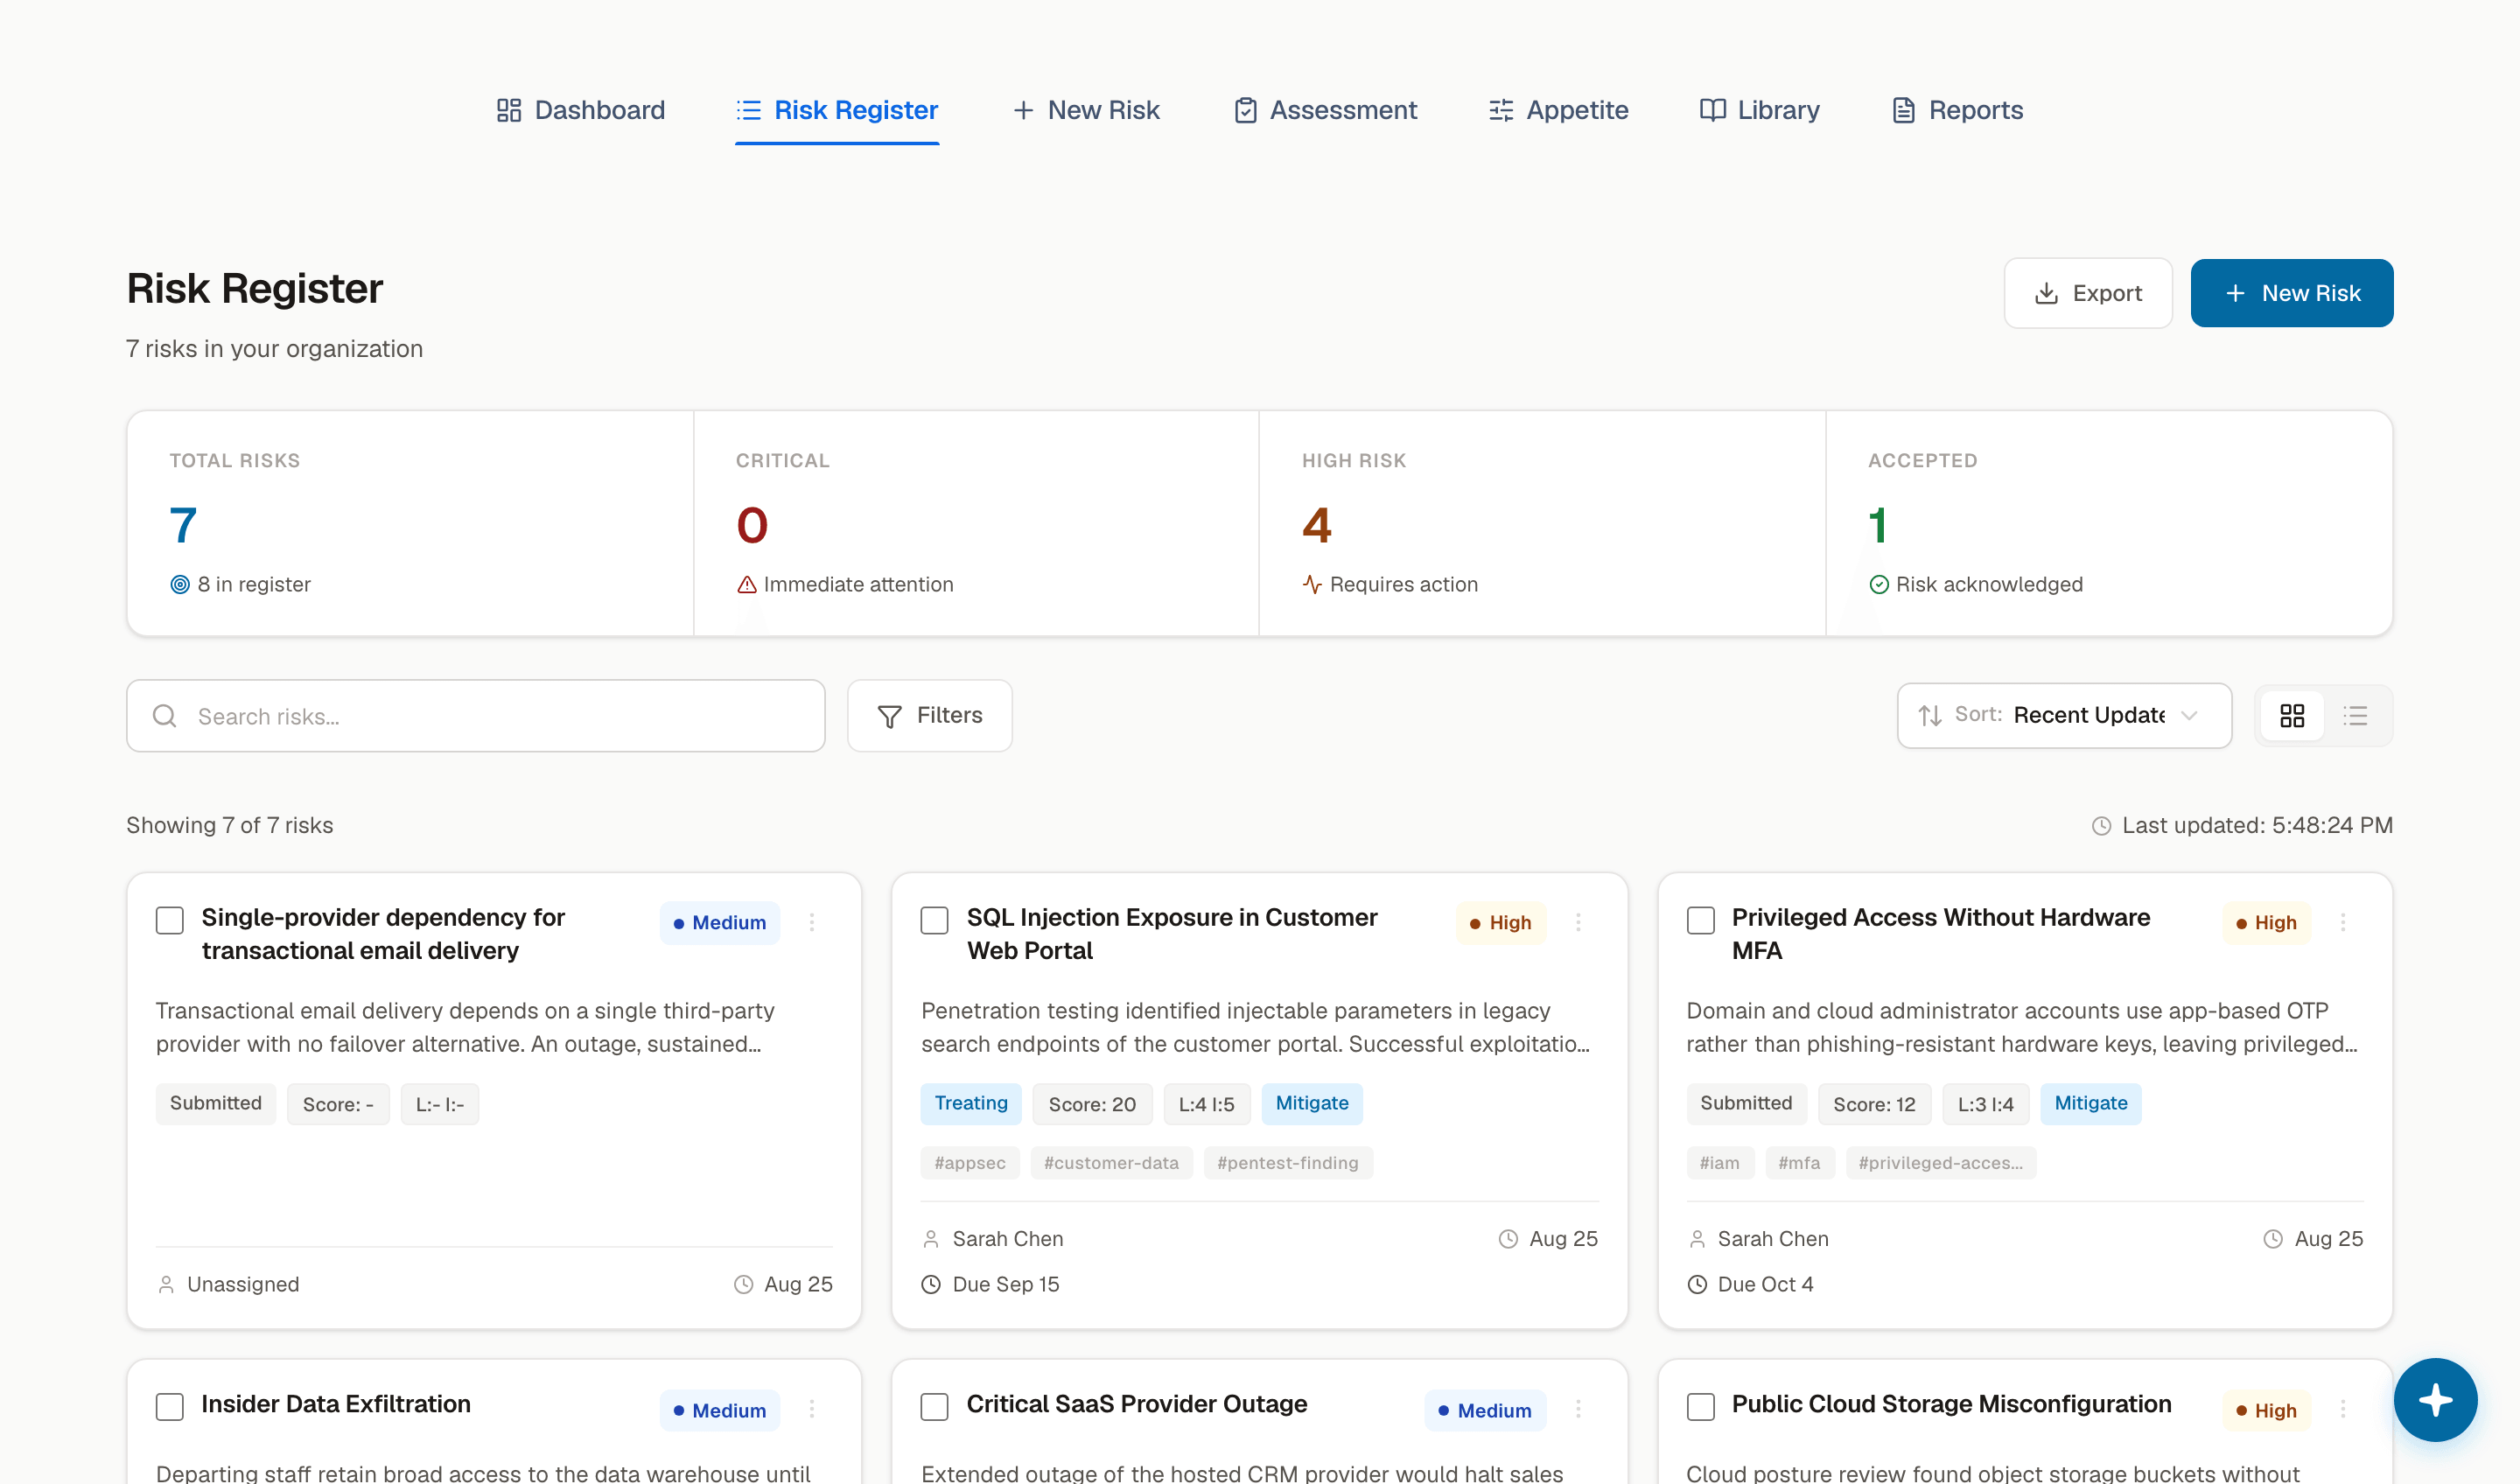Click the funnel icon in Filters
2520x1484 pixels.
pyautogui.click(x=890, y=717)
